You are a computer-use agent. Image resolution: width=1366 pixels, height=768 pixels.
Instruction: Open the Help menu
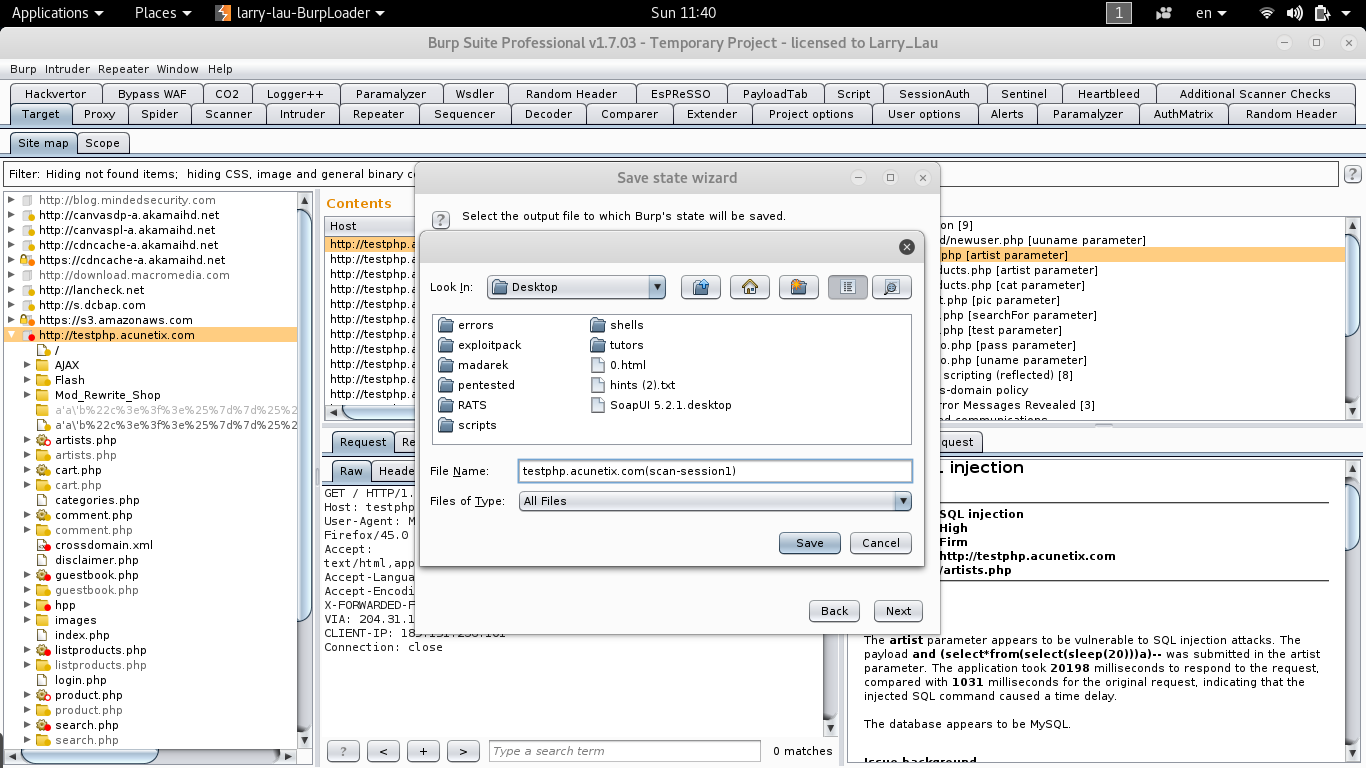click(220, 69)
